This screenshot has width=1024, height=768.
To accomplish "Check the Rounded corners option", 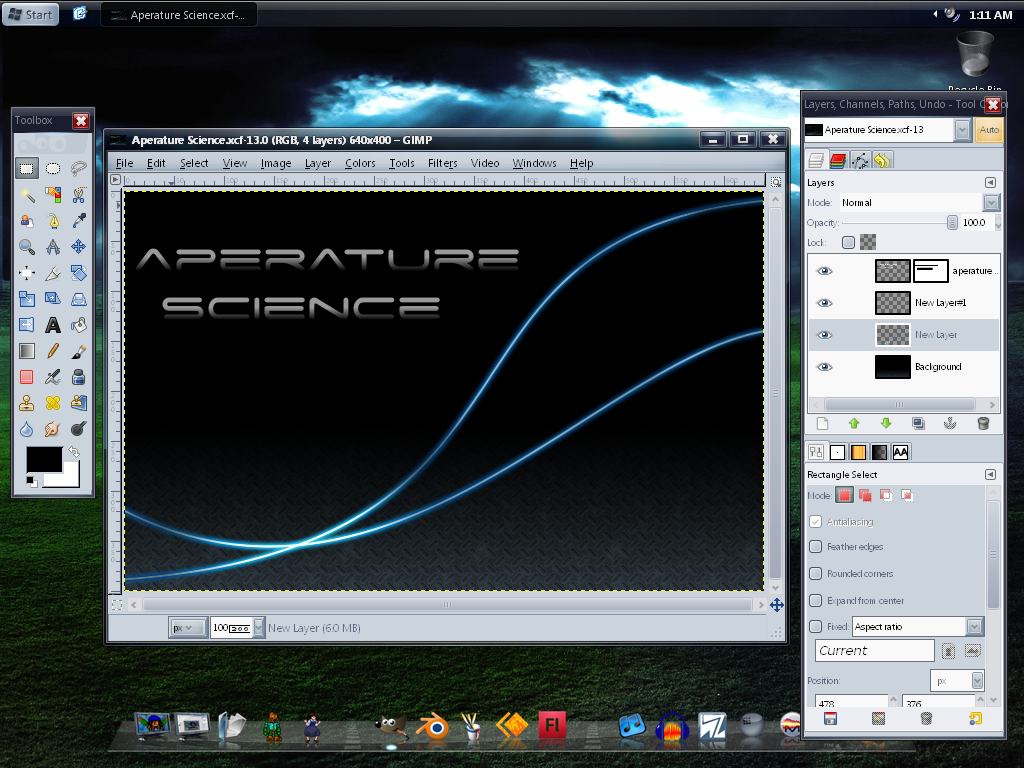I will pyautogui.click(x=816, y=574).
